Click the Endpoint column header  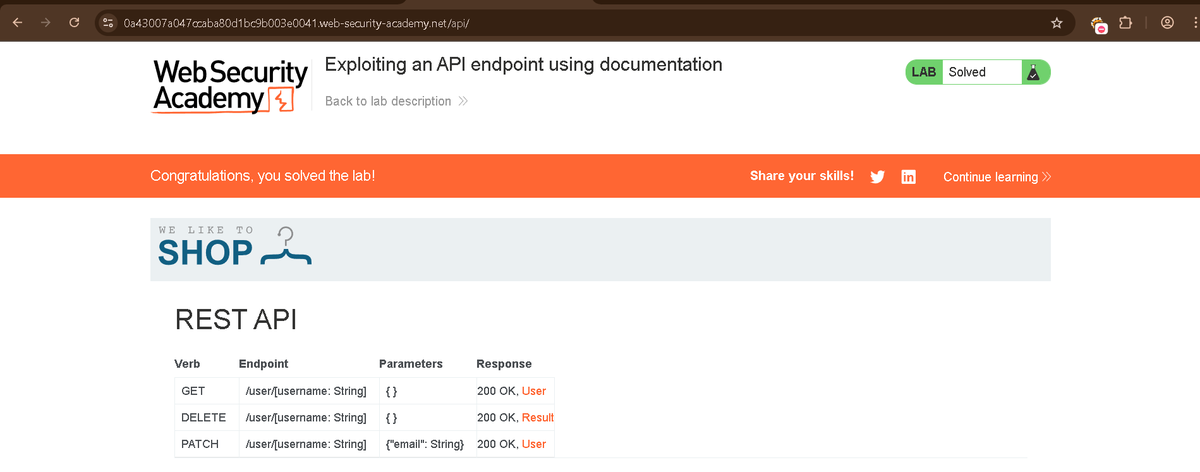coord(263,364)
